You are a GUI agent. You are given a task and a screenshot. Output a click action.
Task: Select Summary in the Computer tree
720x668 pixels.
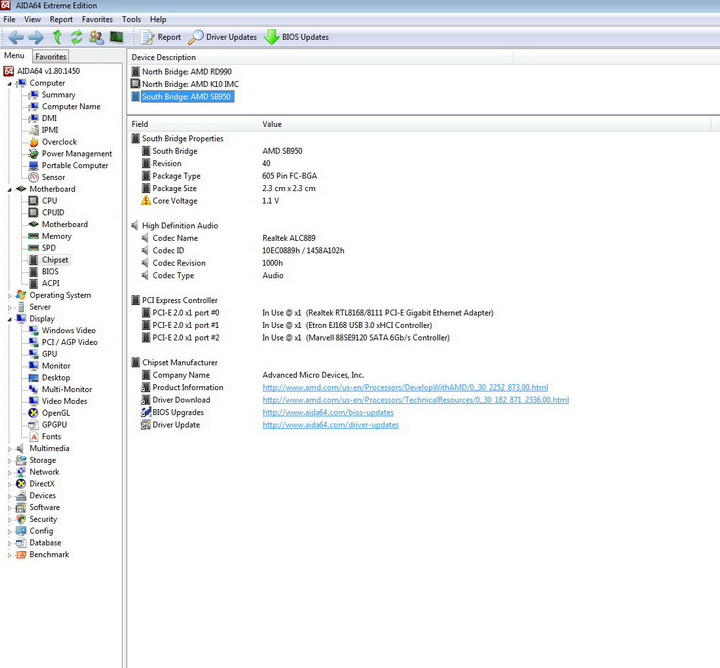pyautogui.click(x=58, y=95)
